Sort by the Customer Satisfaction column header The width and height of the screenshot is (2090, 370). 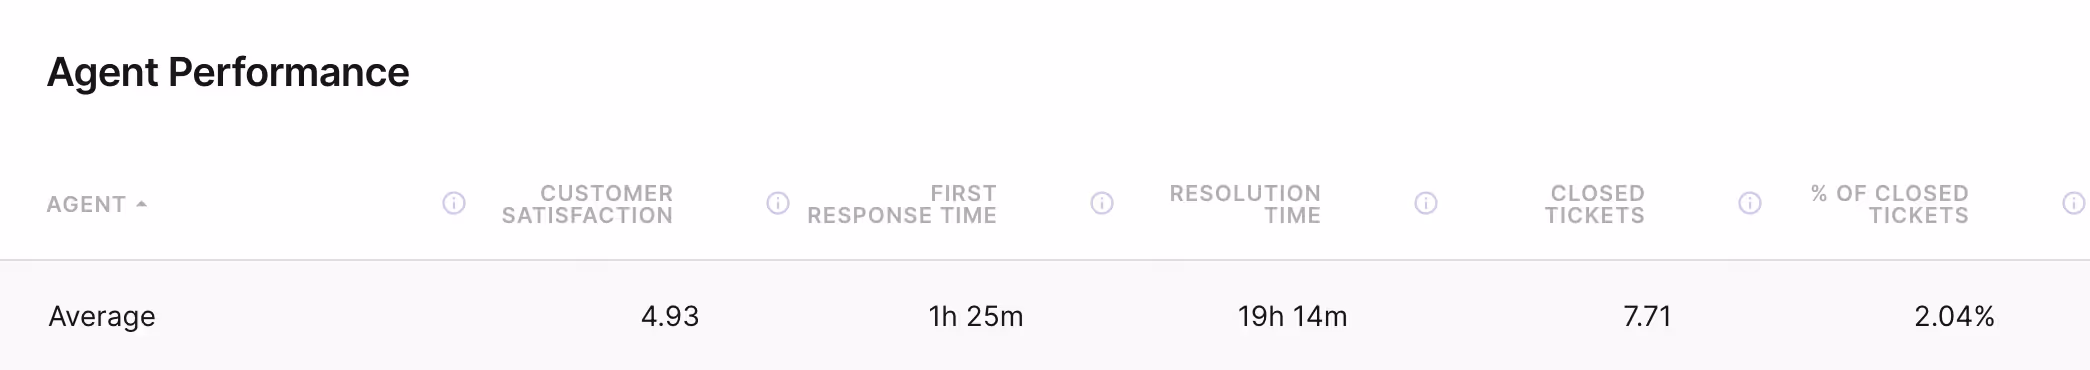click(x=587, y=204)
